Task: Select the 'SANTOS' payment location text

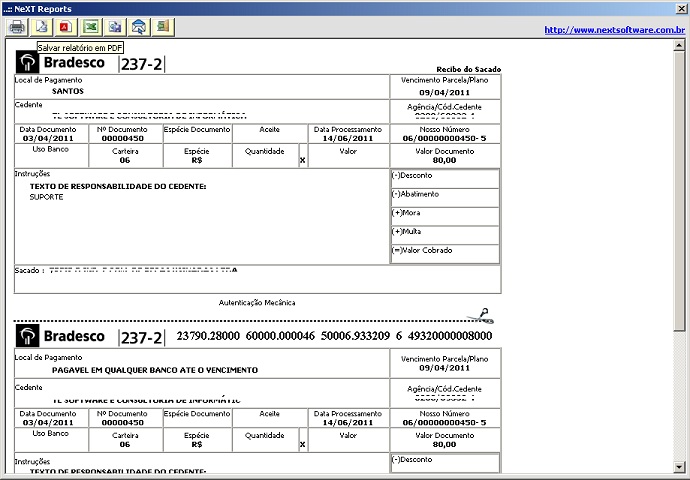Action: coord(68,91)
